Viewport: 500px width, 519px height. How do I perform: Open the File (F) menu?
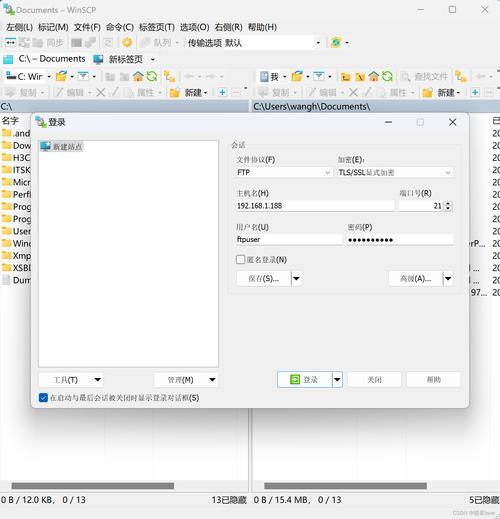pos(87,27)
